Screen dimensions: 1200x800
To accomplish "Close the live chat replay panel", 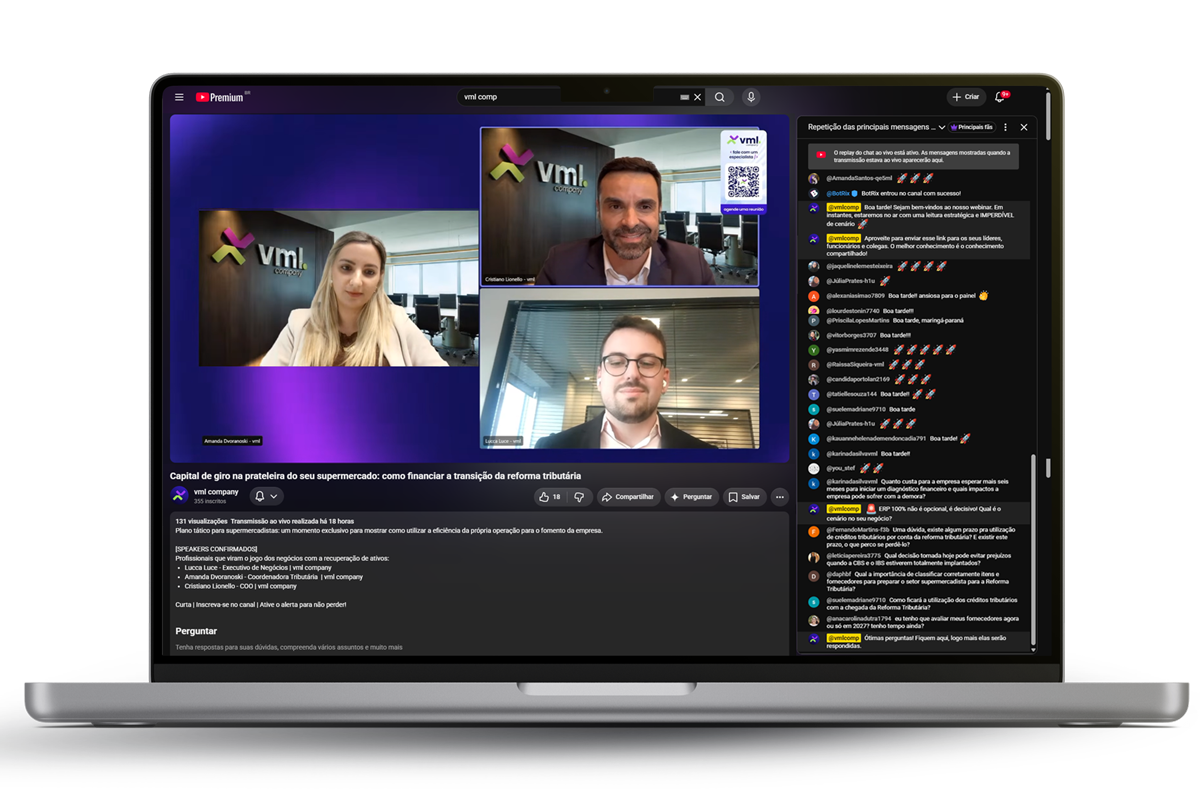I will 1023,127.
